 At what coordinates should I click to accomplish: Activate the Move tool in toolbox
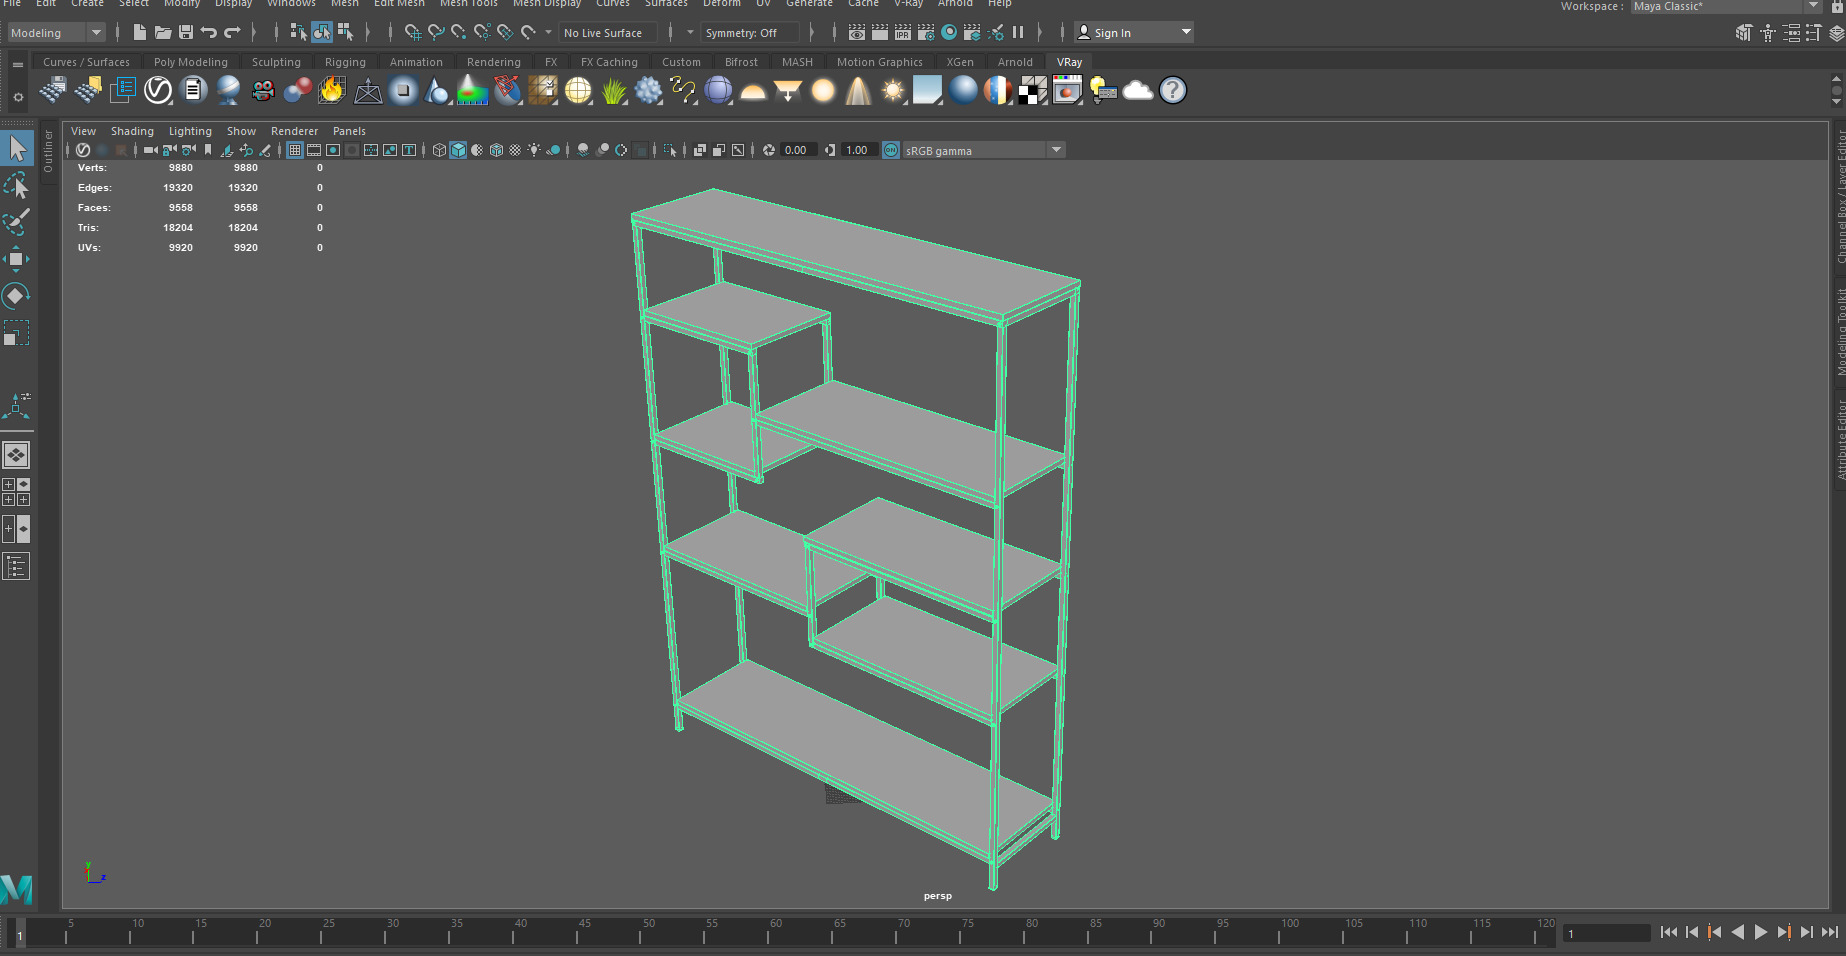[x=17, y=259]
